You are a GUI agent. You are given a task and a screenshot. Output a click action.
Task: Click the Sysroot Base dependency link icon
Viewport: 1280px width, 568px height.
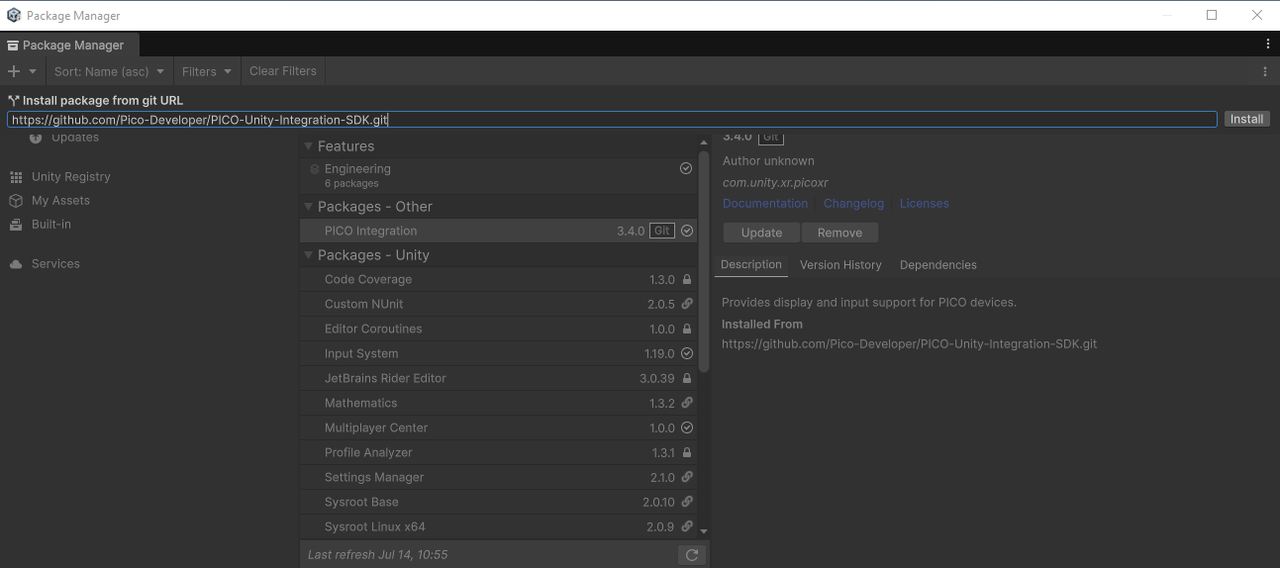click(687, 502)
